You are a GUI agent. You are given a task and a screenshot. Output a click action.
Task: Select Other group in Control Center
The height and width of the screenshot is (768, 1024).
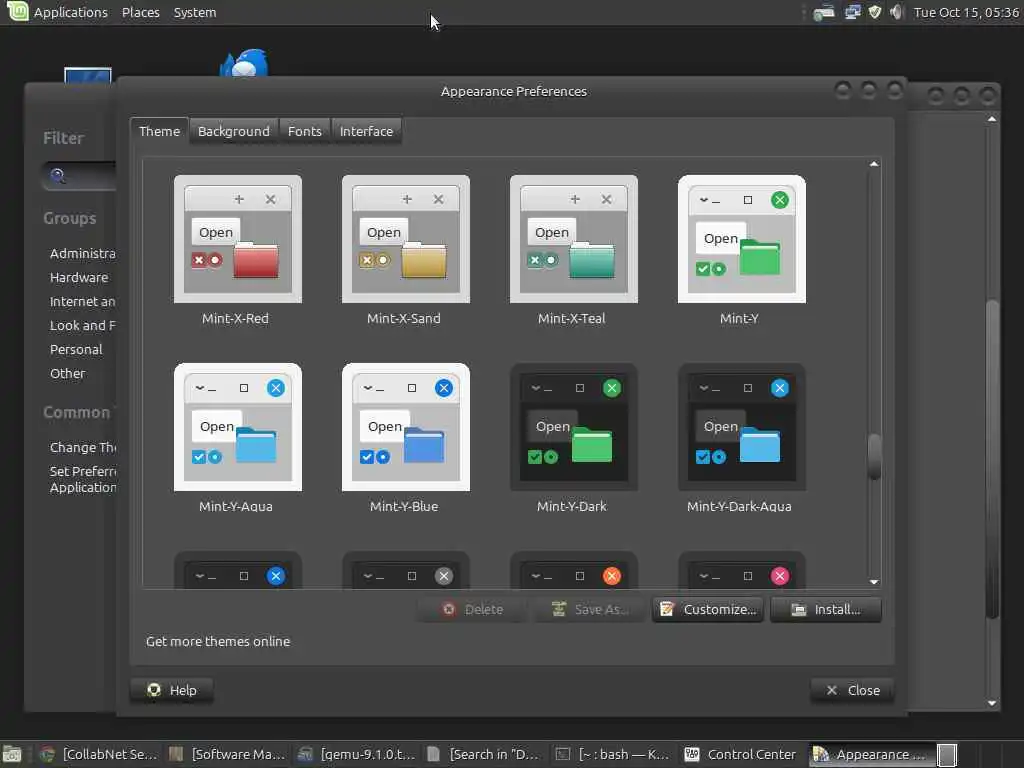click(68, 374)
